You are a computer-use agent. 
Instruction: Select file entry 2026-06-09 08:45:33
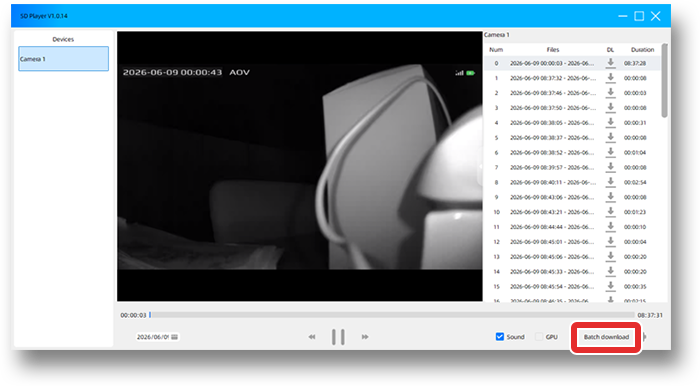coord(552,271)
